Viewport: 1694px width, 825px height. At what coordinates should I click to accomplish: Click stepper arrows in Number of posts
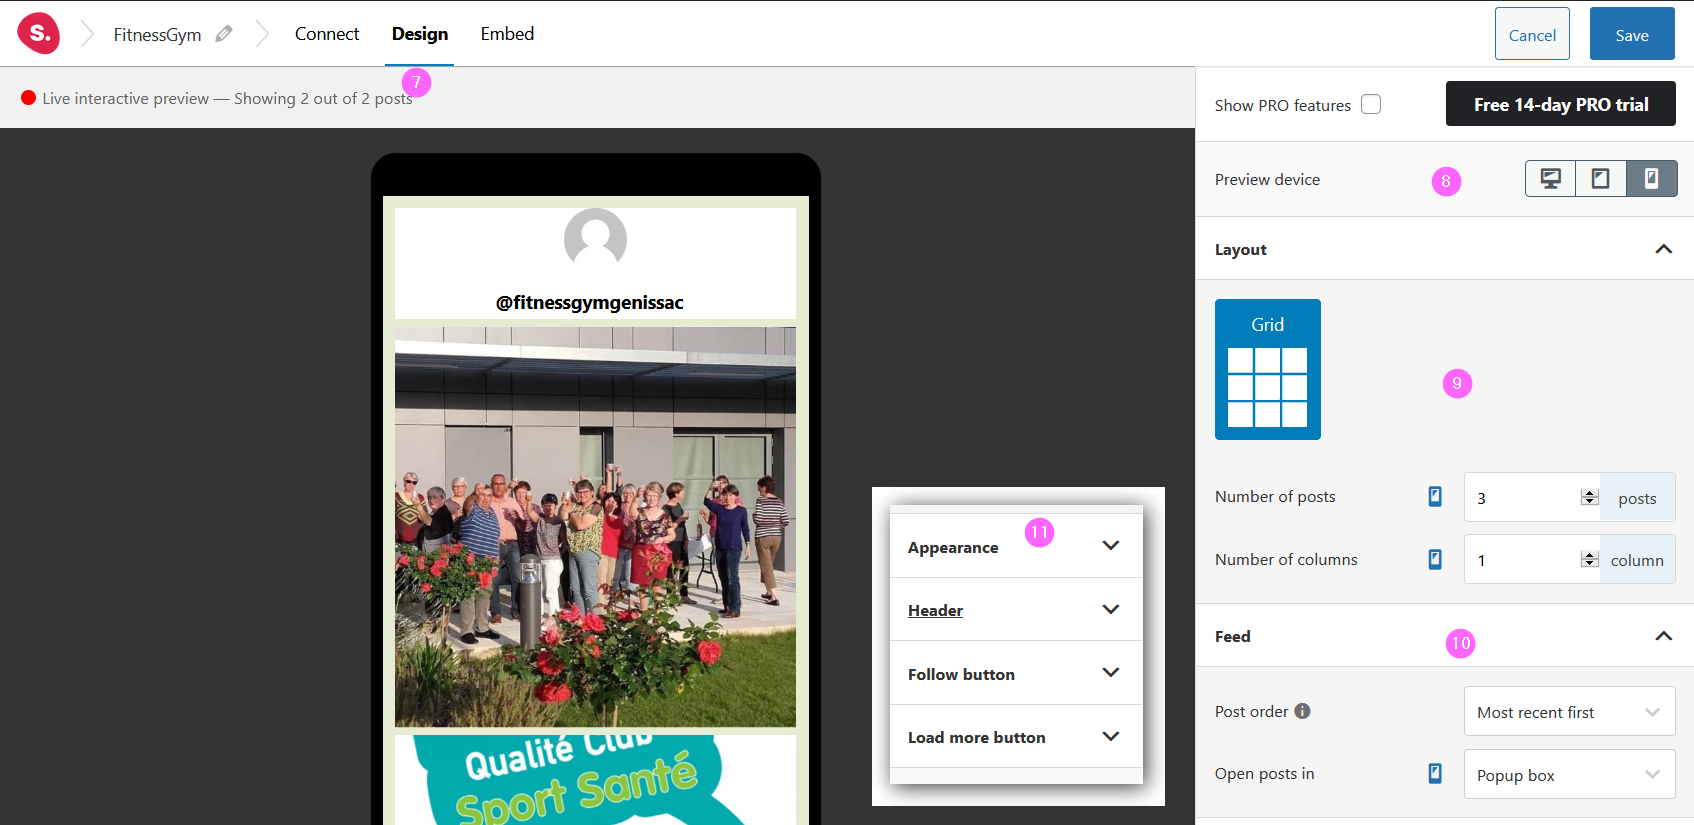click(x=1590, y=497)
